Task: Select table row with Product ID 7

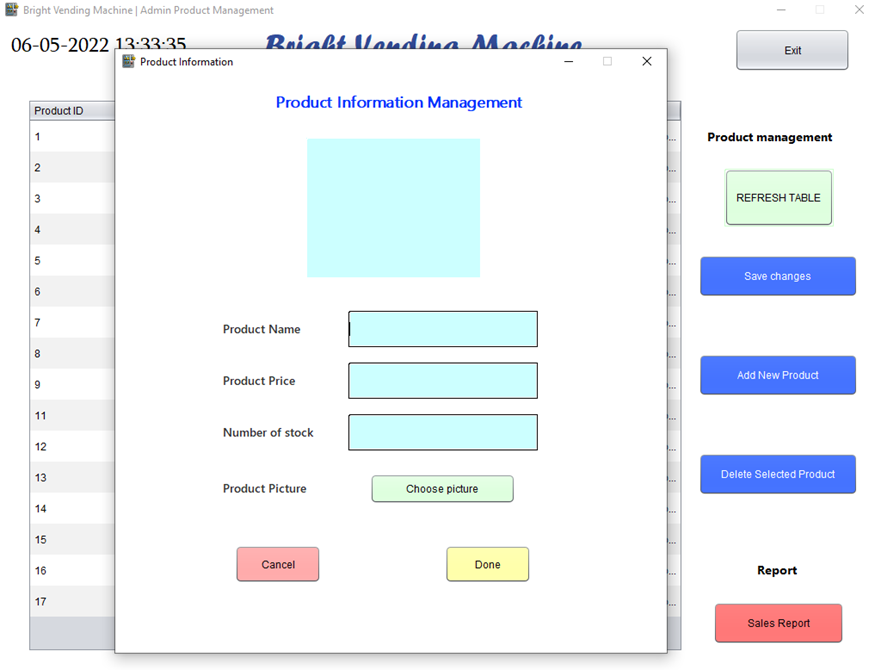Action: point(73,322)
